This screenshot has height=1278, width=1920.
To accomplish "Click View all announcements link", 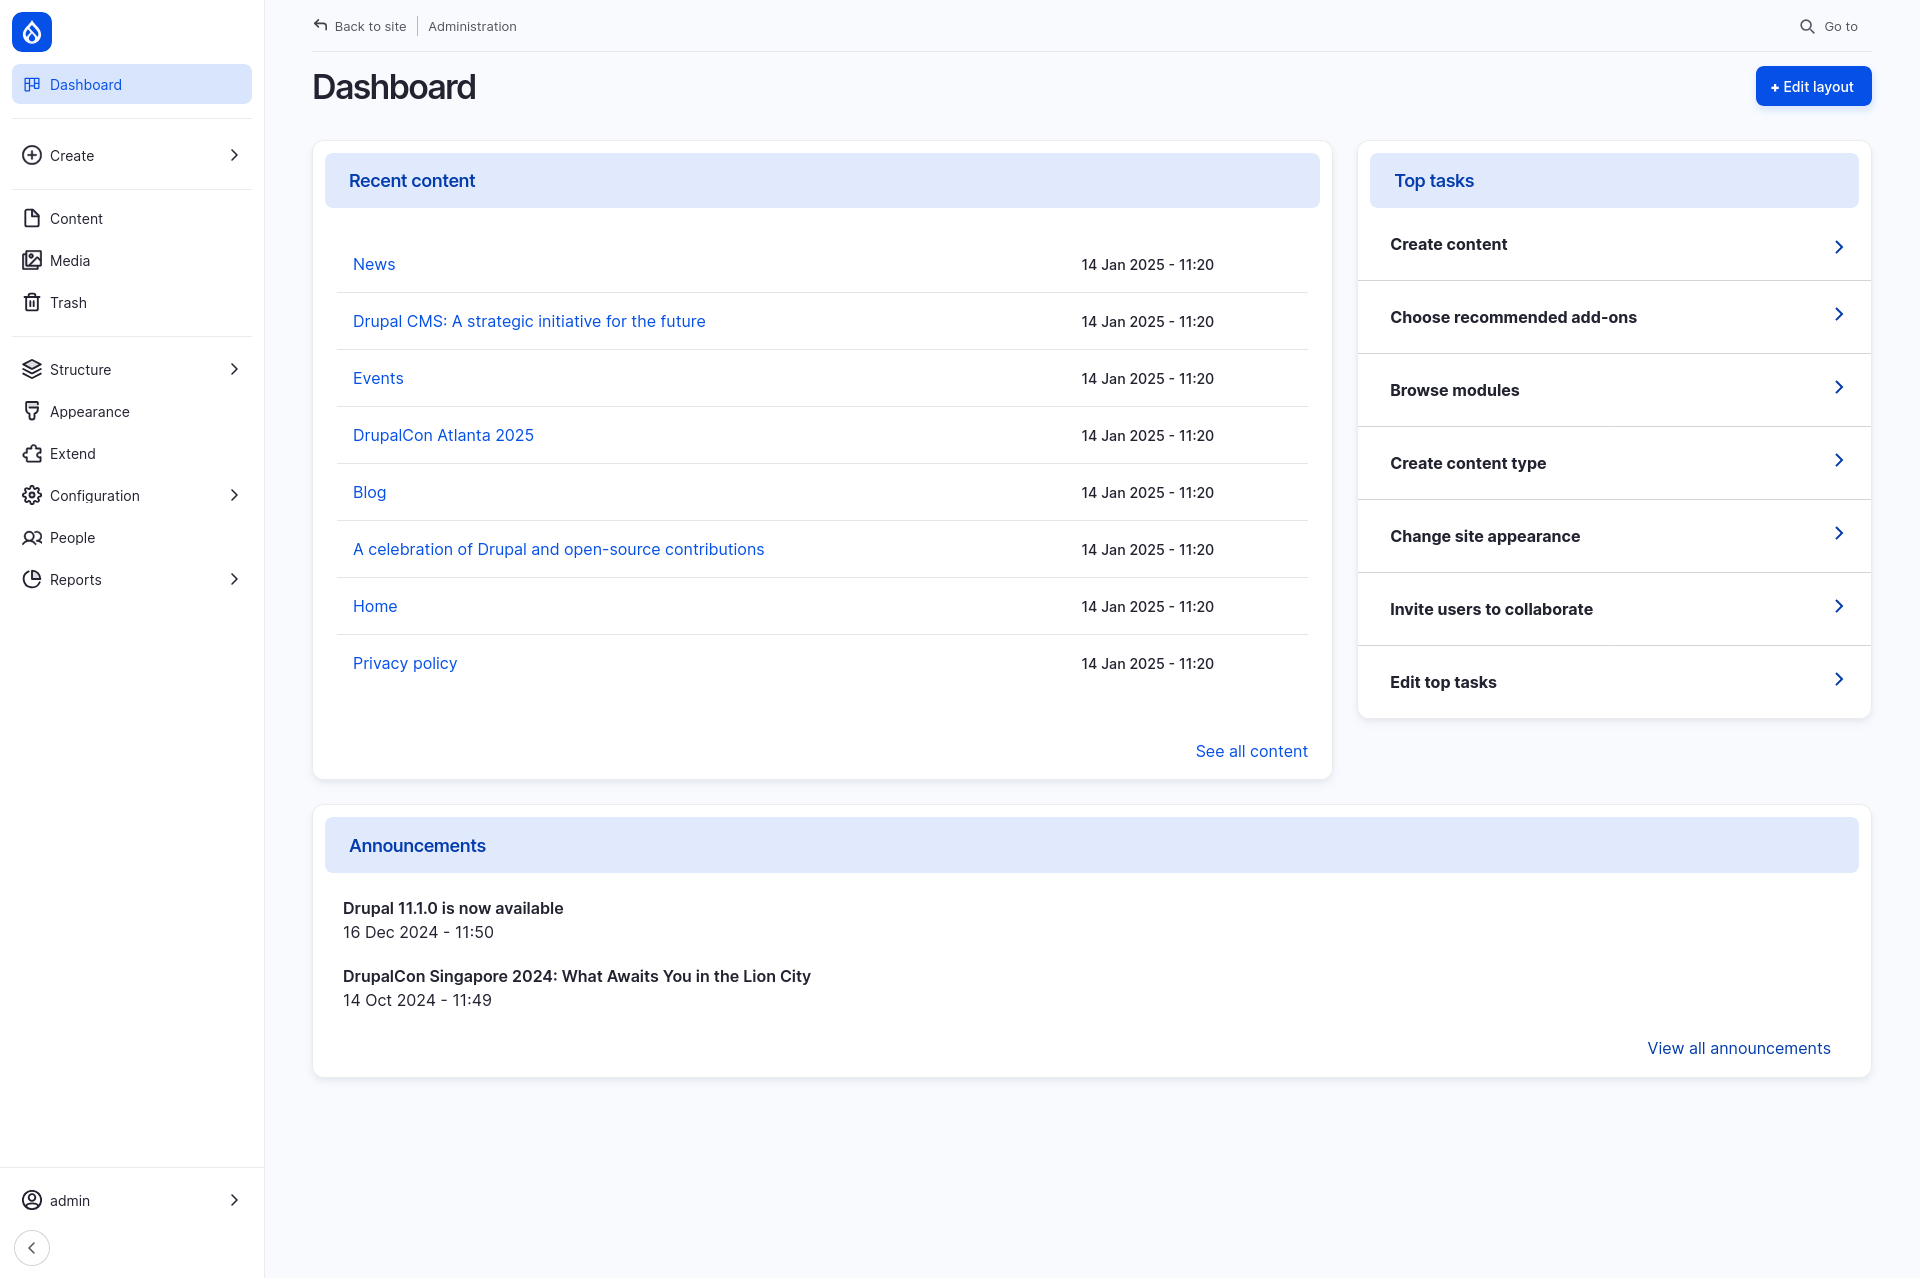I will pyautogui.click(x=1739, y=1047).
